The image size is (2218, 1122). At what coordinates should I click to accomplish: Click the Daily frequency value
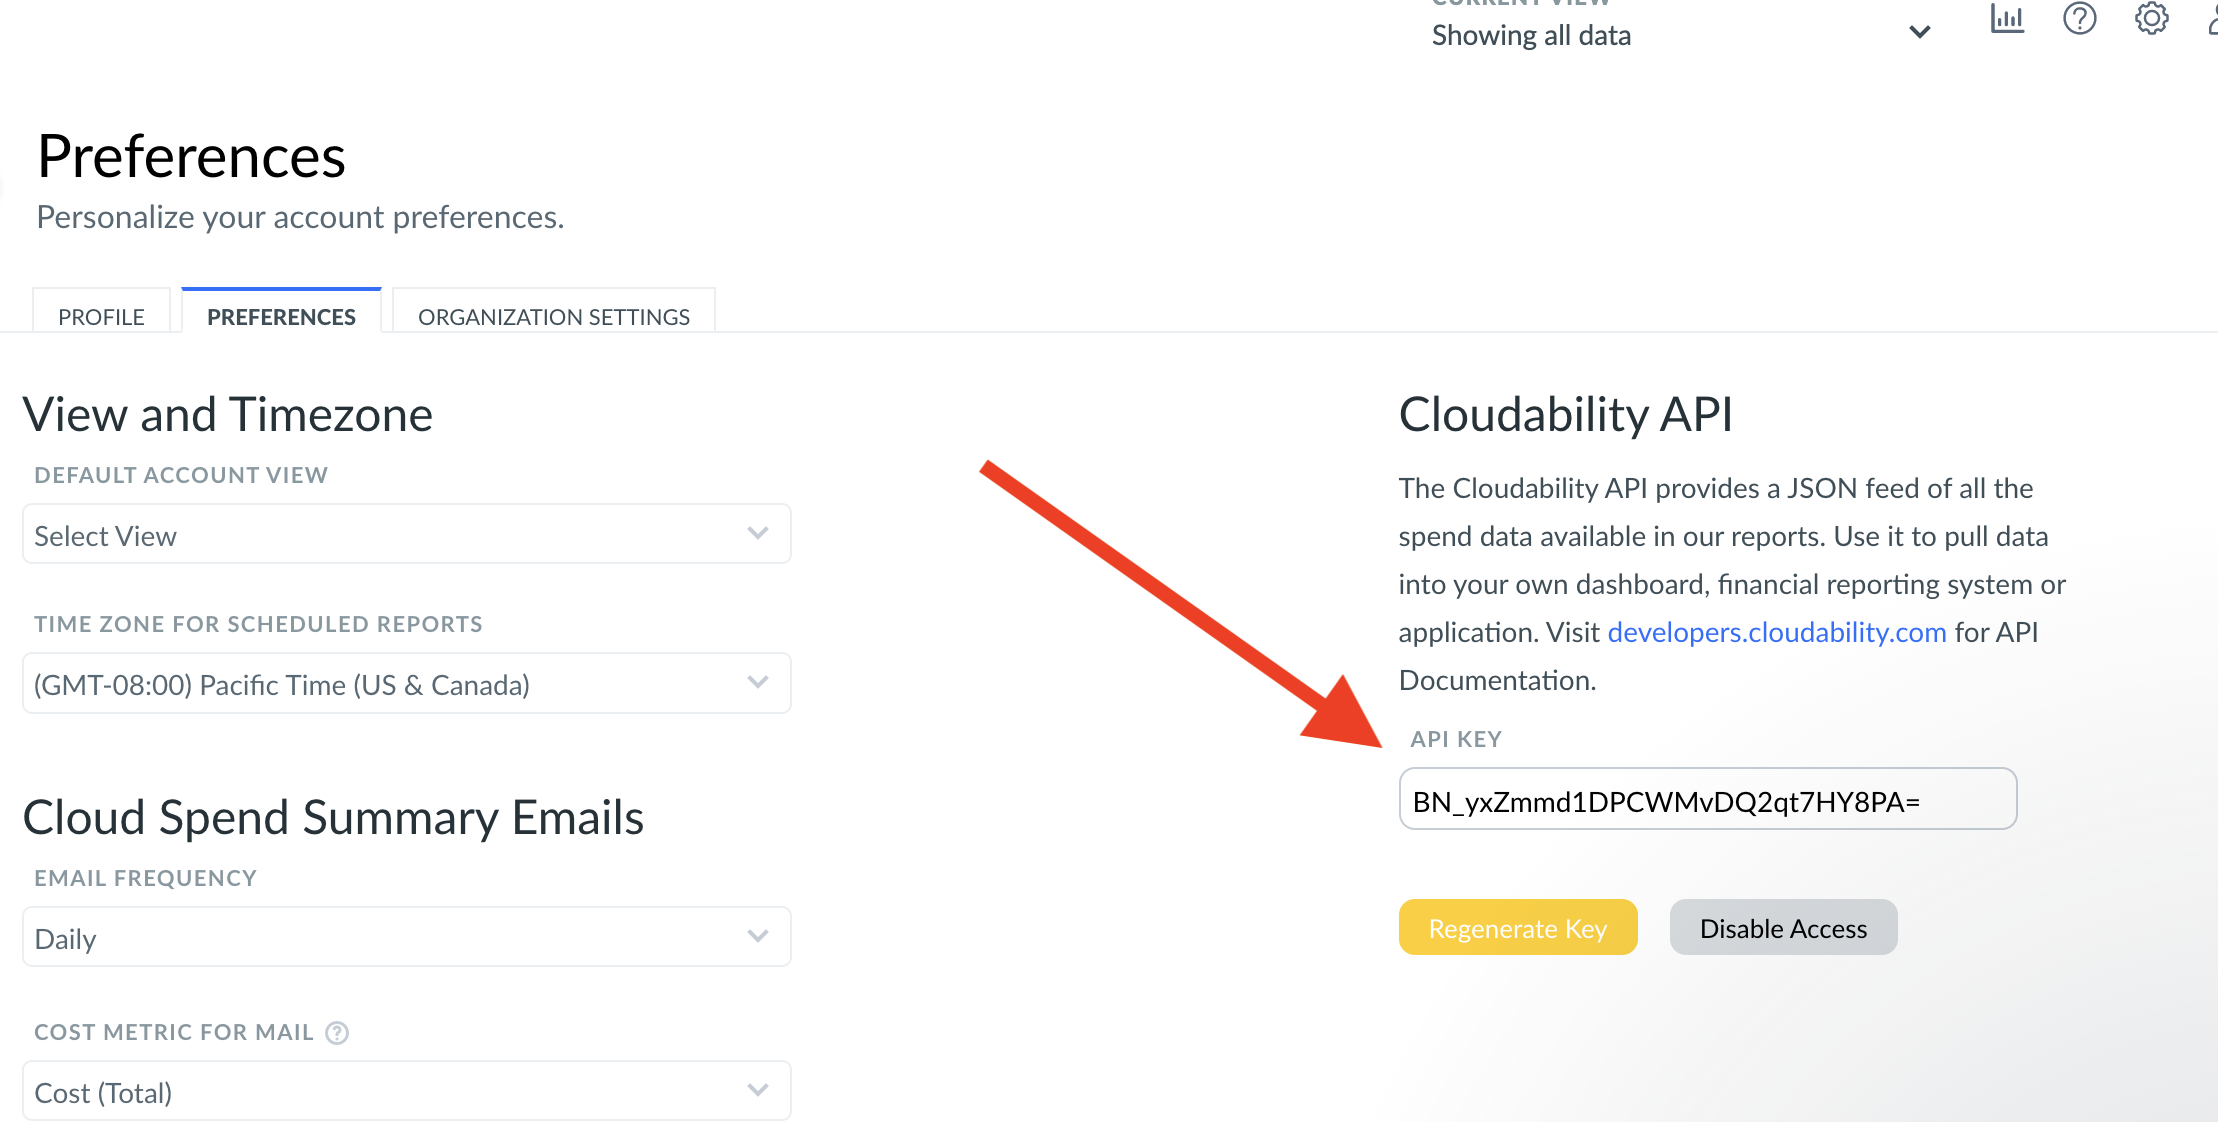66,939
